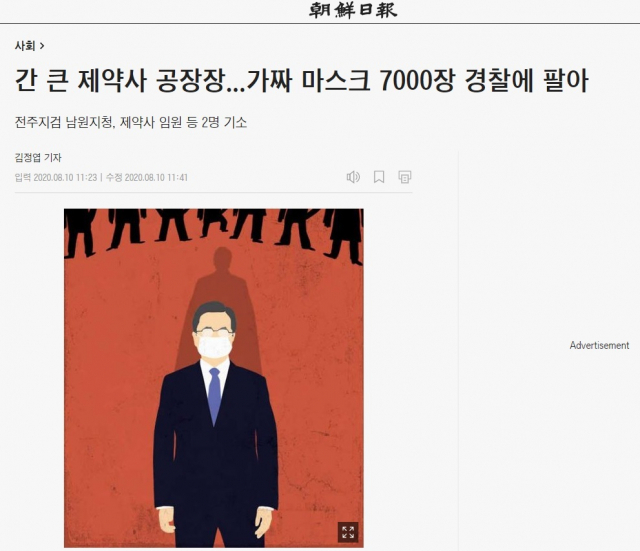Select reporter 김정엽 기자 byline
Viewport: 640px width, 551px height.
(x=38, y=158)
